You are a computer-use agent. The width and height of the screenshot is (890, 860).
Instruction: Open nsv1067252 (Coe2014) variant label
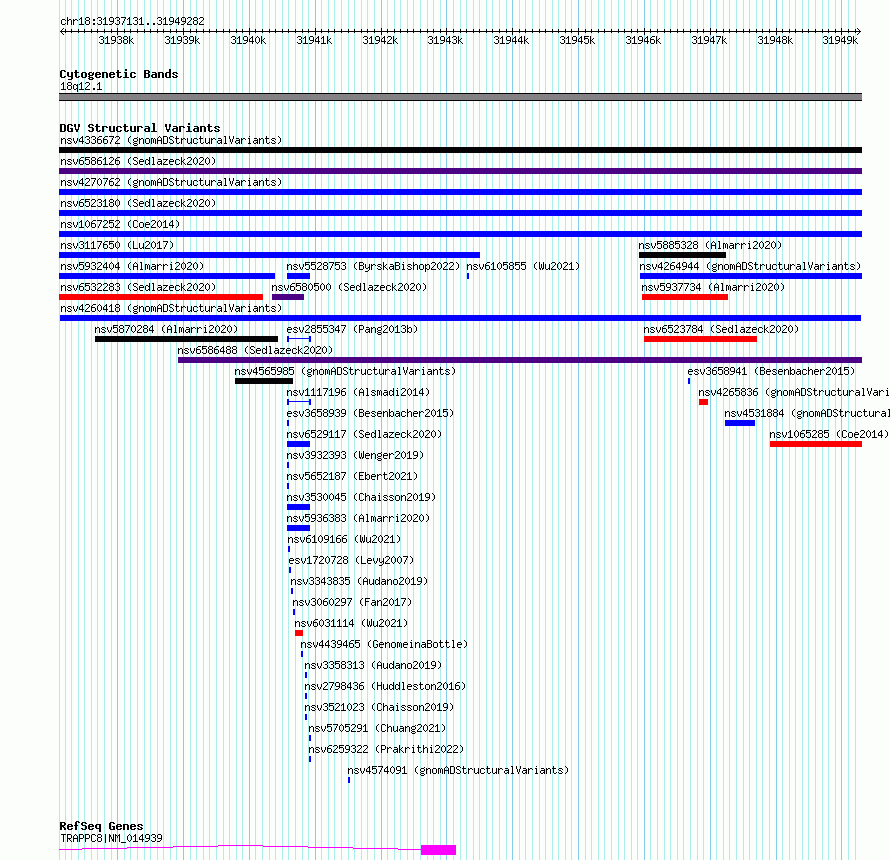tap(120, 224)
